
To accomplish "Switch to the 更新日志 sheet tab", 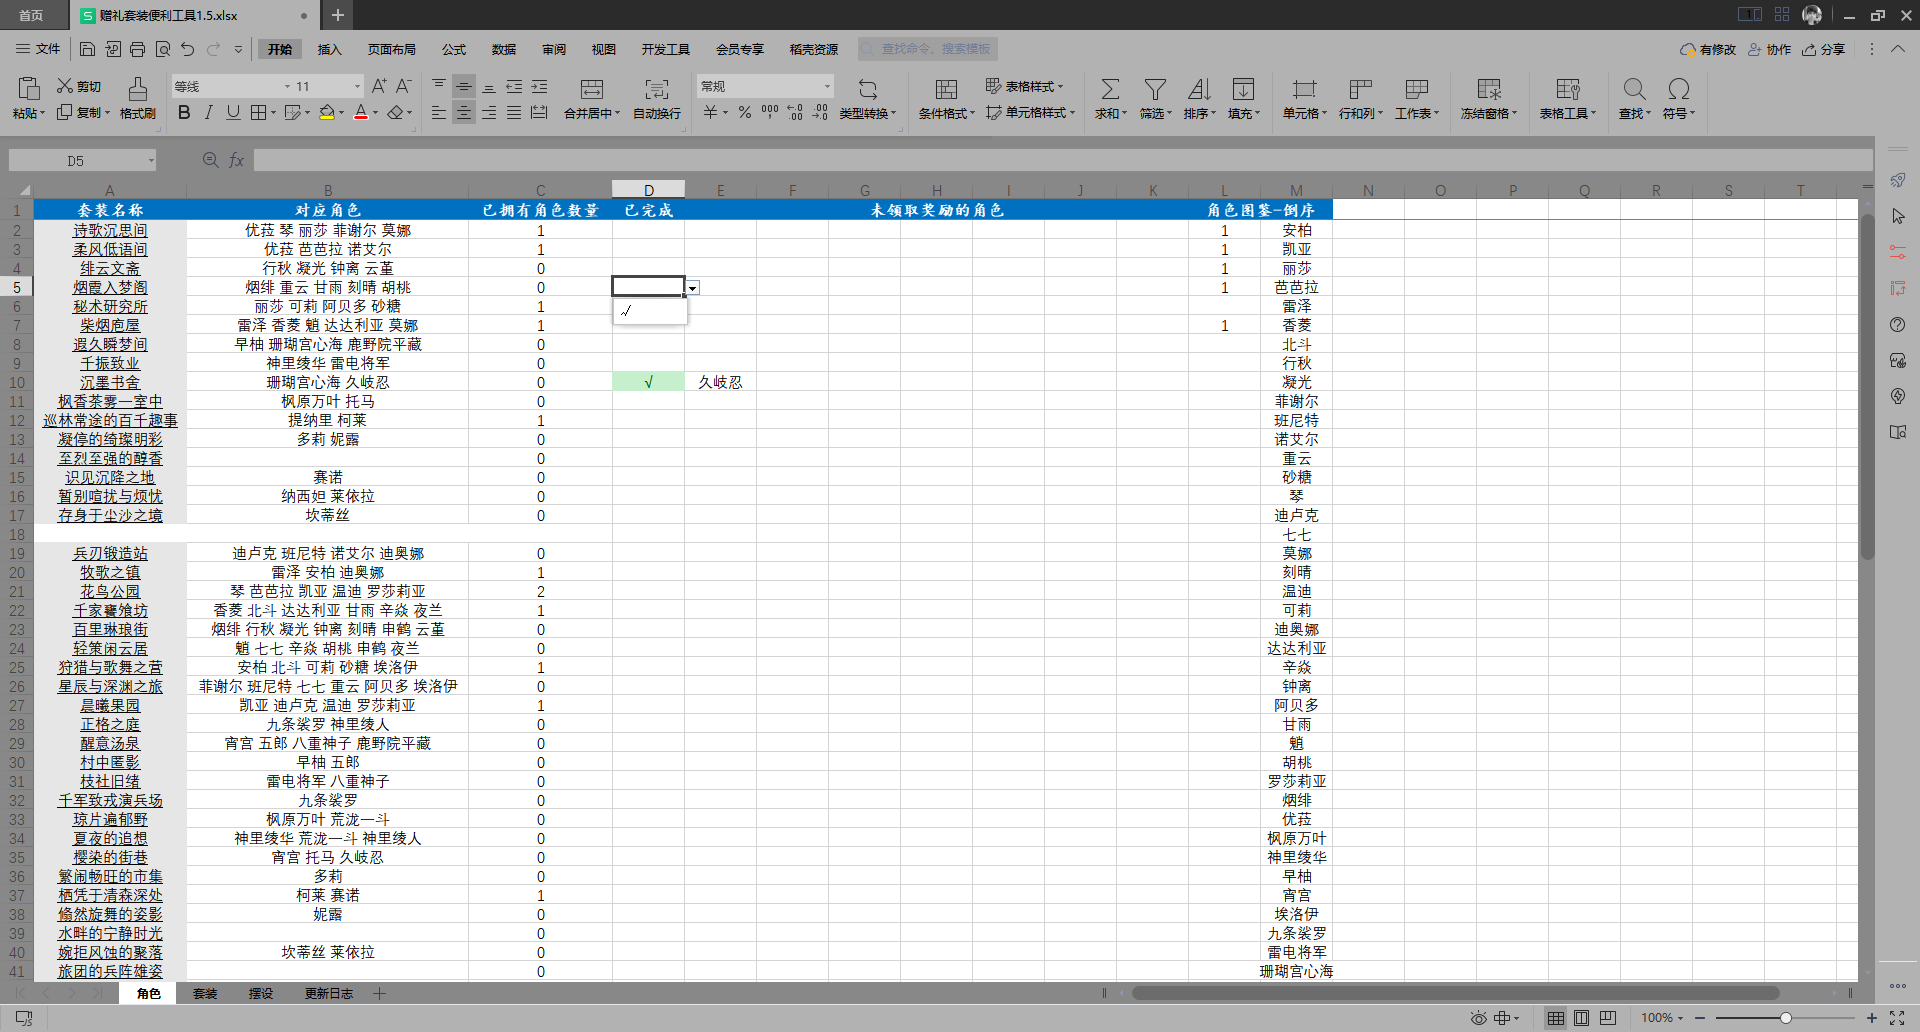I will (x=329, y=993).
